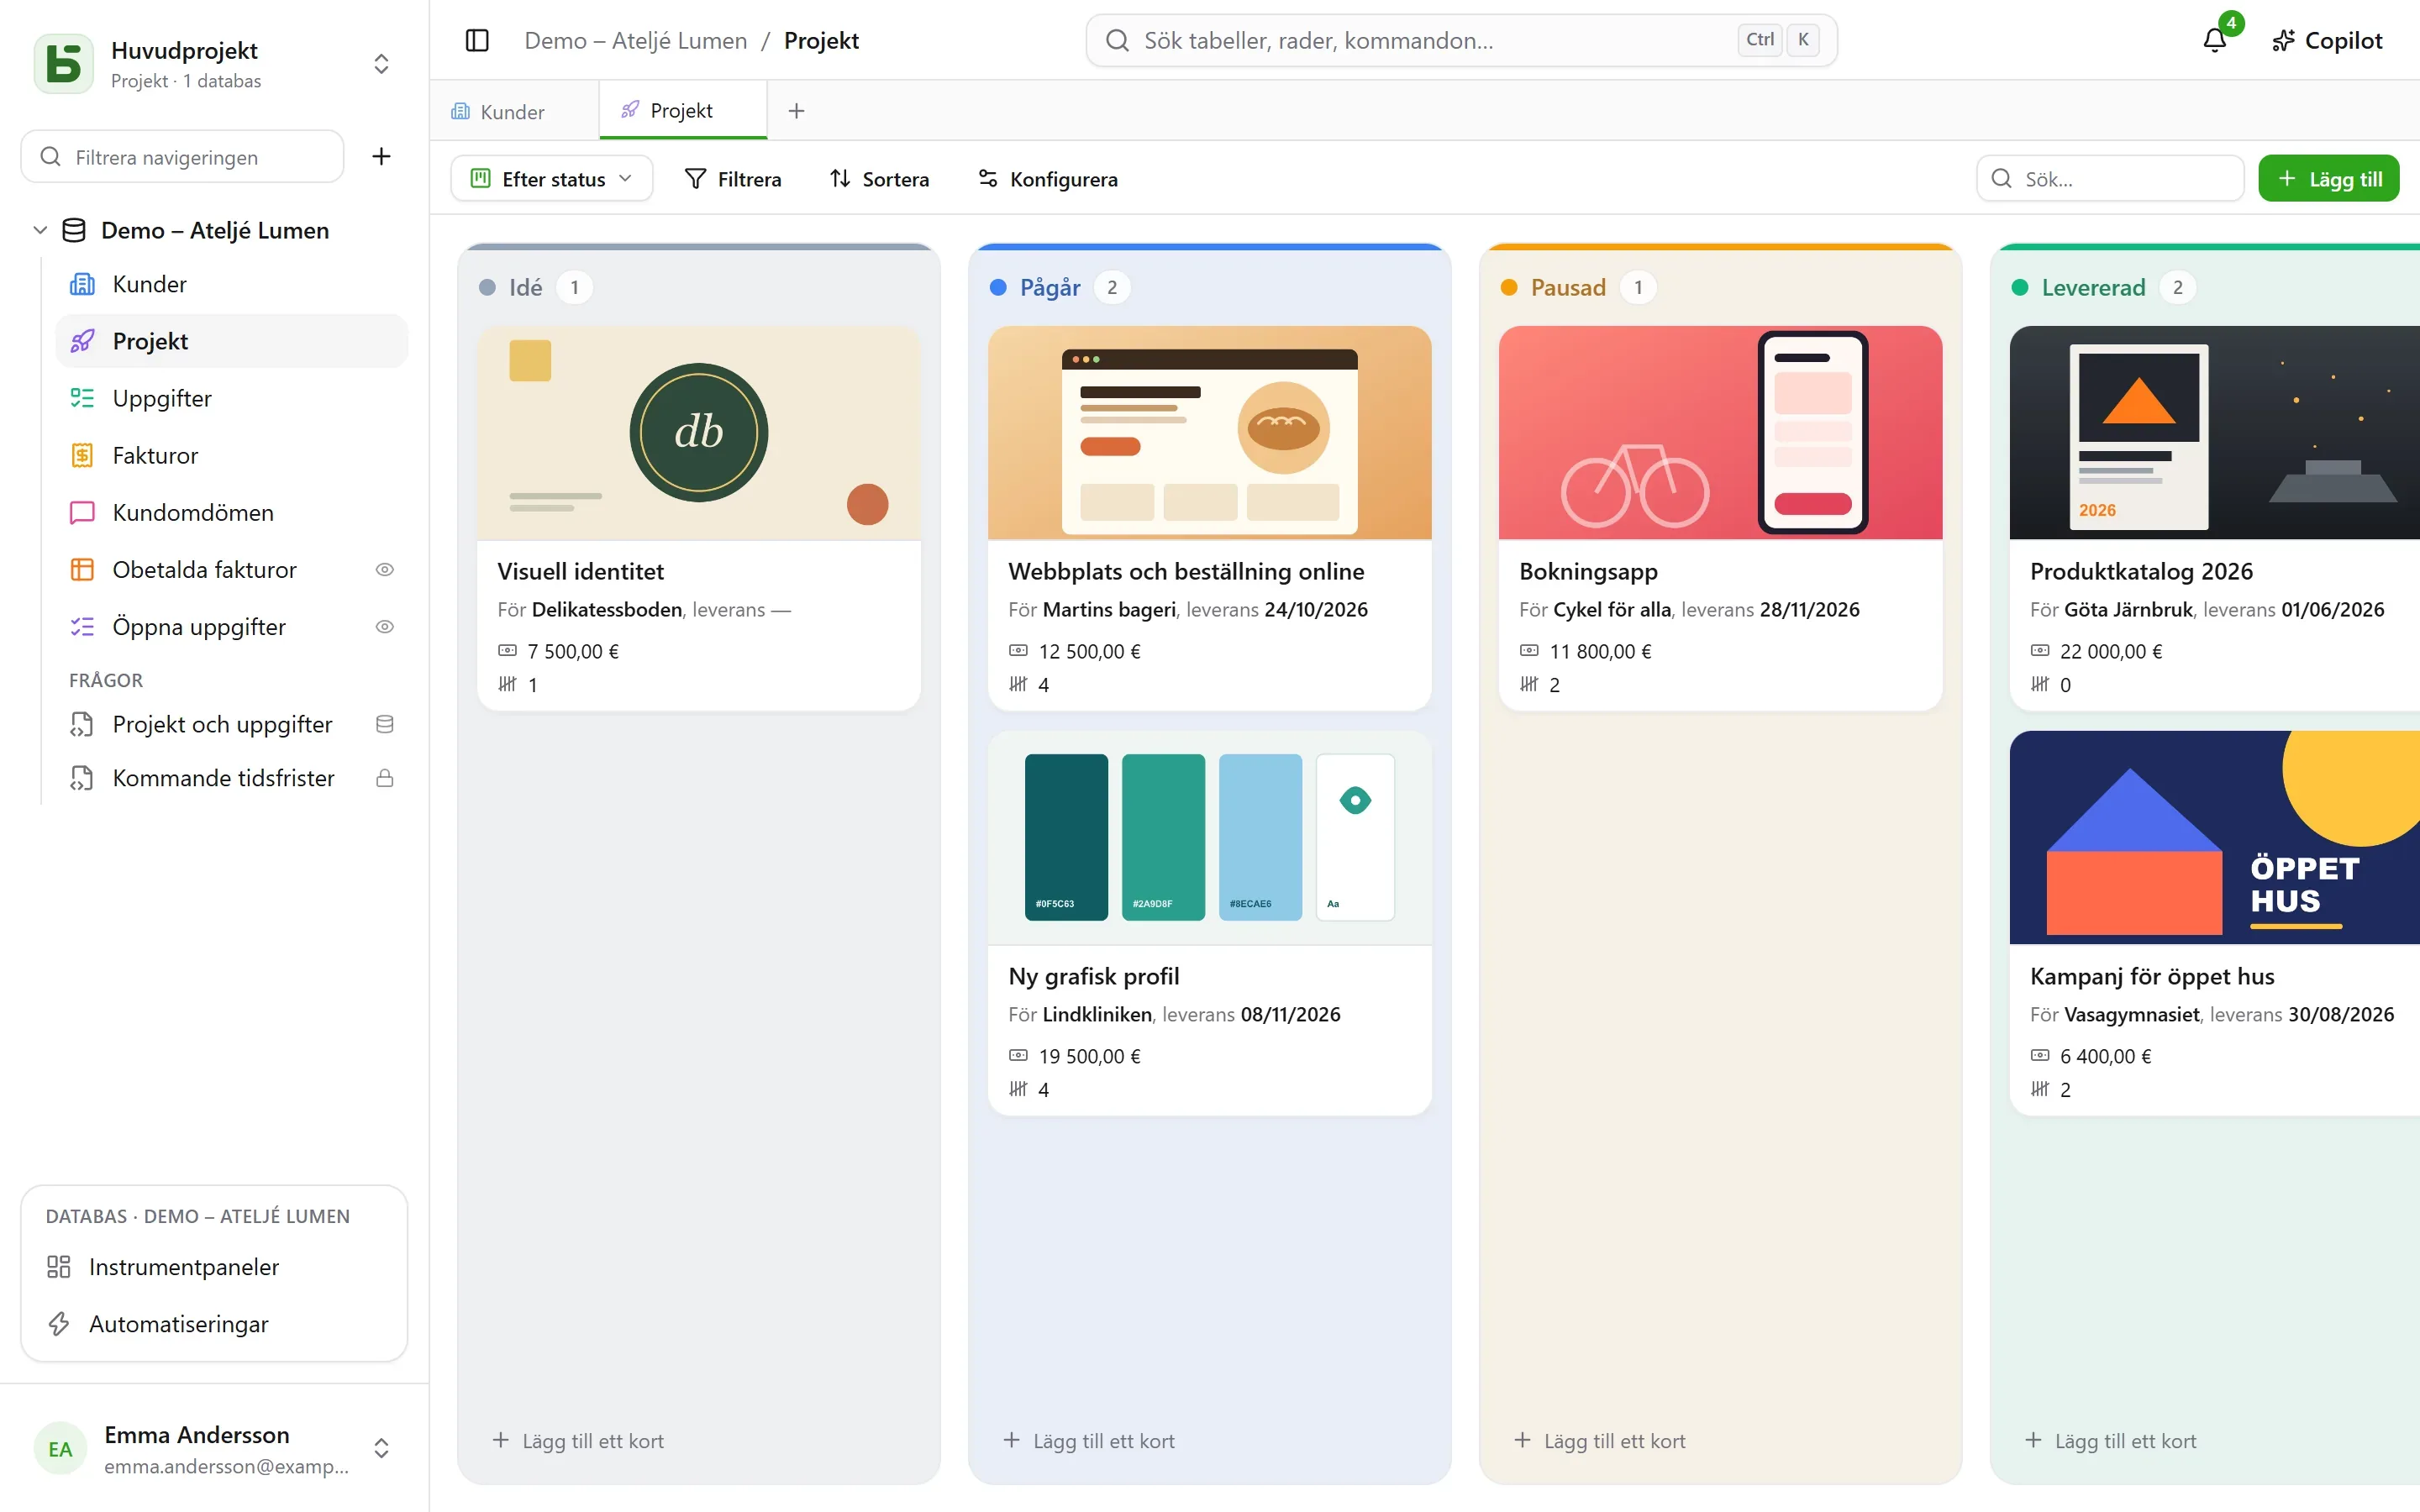Viewport: 2420px width, 1512px height.
Task: Open Kunder in the sidebar
Action: tap(232, 284)
